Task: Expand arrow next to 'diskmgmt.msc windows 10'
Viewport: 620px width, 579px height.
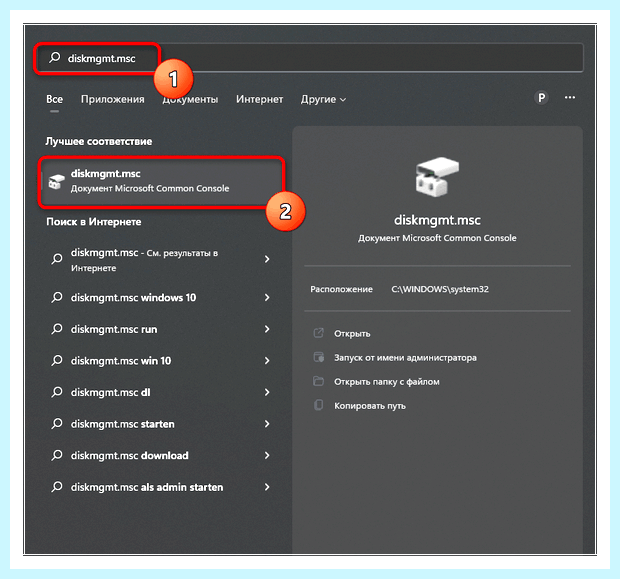Action: pyautogui.click(x=267, y=297)
